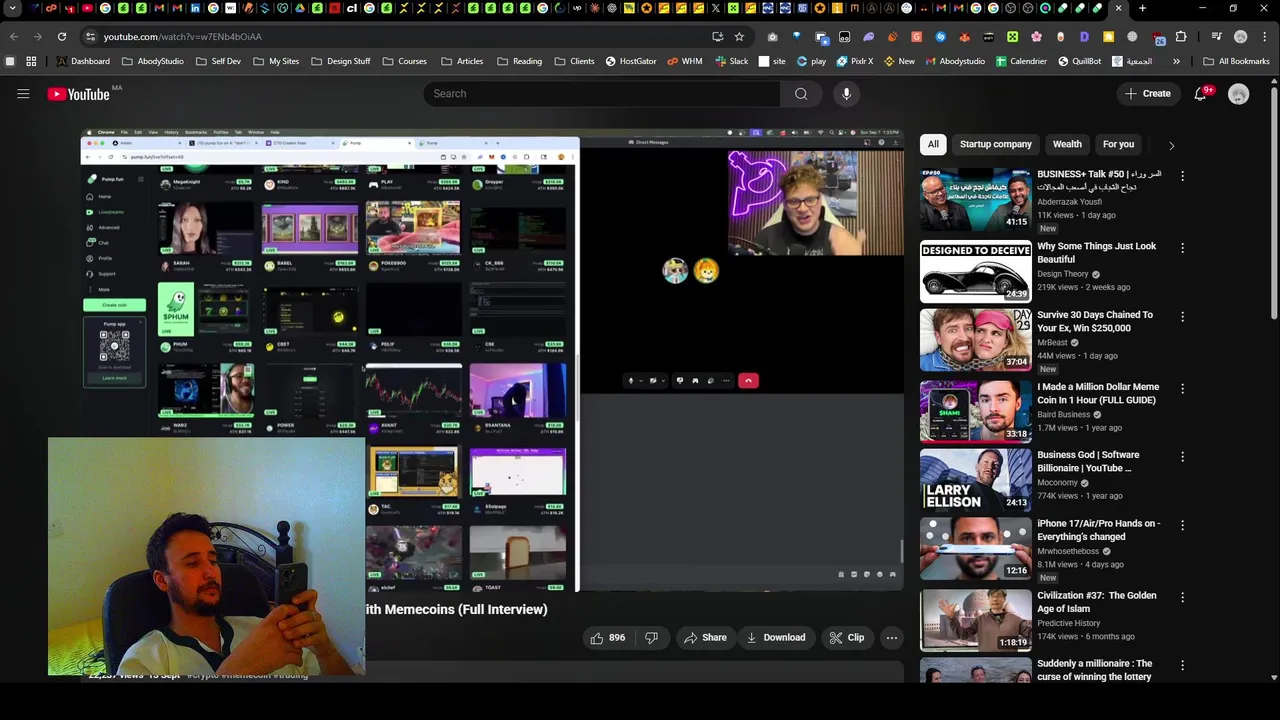The image size is (1280, 720).
Task: Open the All Bookmarks folder
Action: tap(1236, 61)
